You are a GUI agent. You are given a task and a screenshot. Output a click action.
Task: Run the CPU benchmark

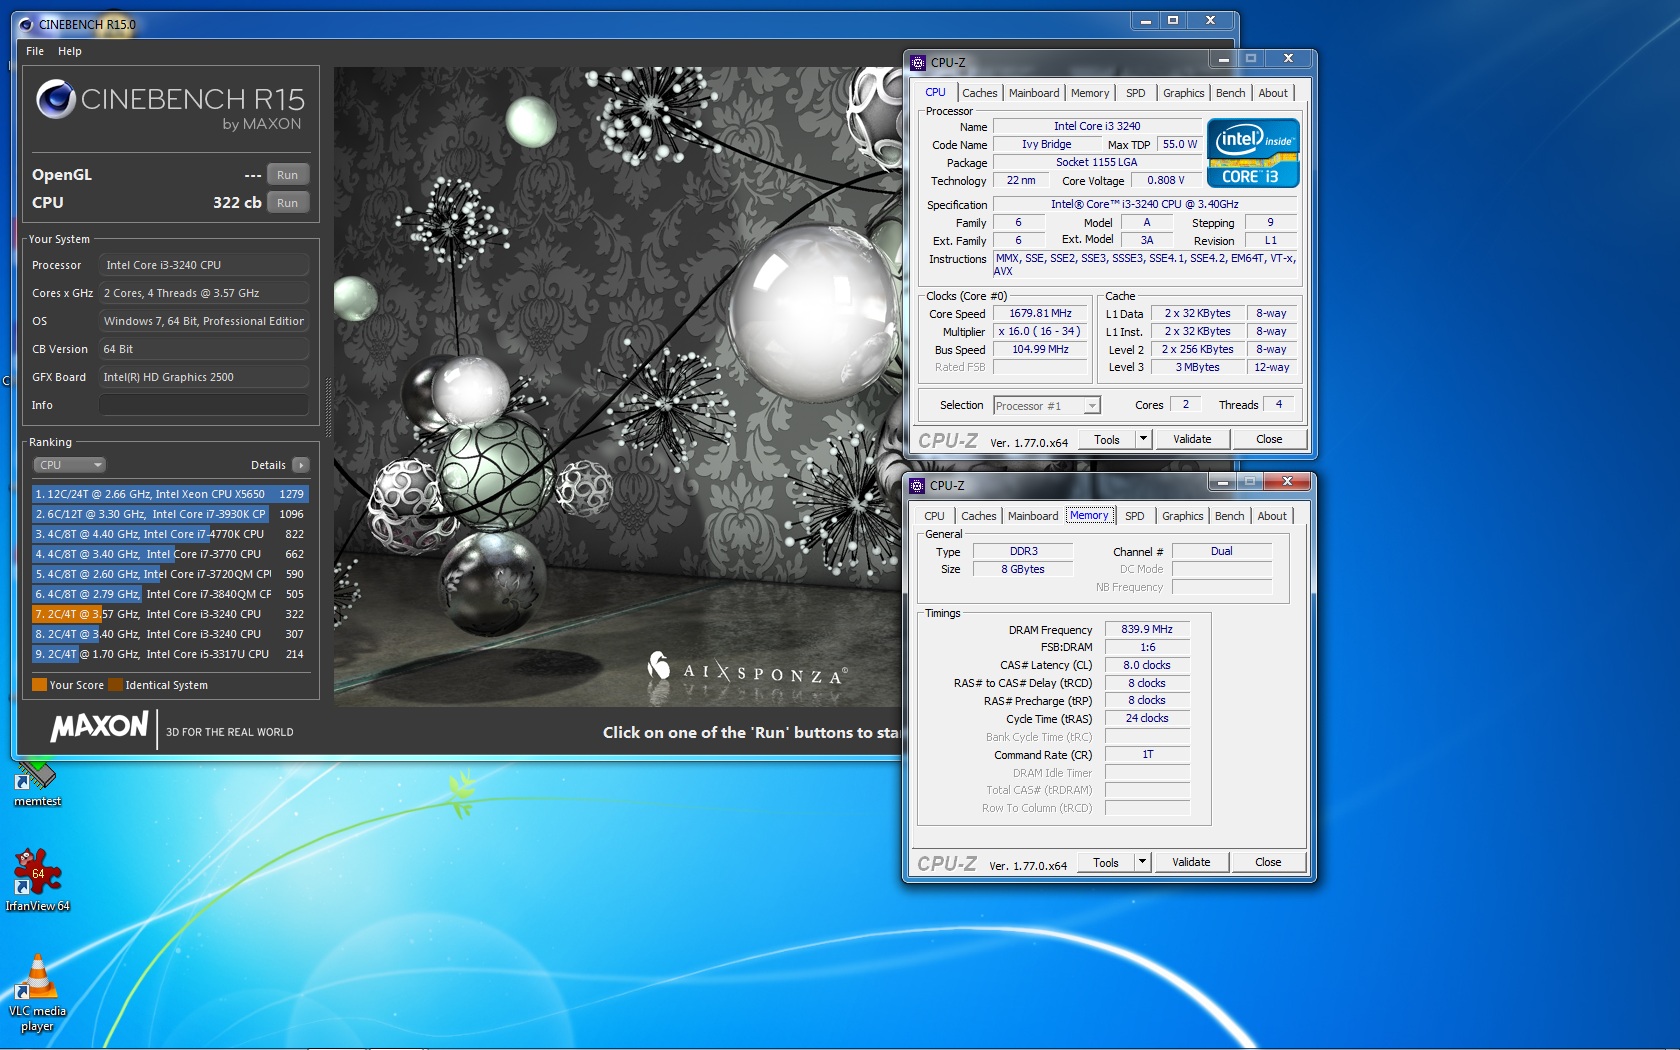288,203
